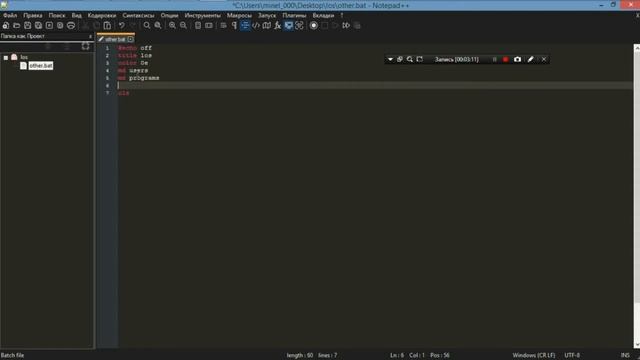This screenshot has width=640, height=360.
Task: Click the recorder draw pencil icon
Action: 531,60
